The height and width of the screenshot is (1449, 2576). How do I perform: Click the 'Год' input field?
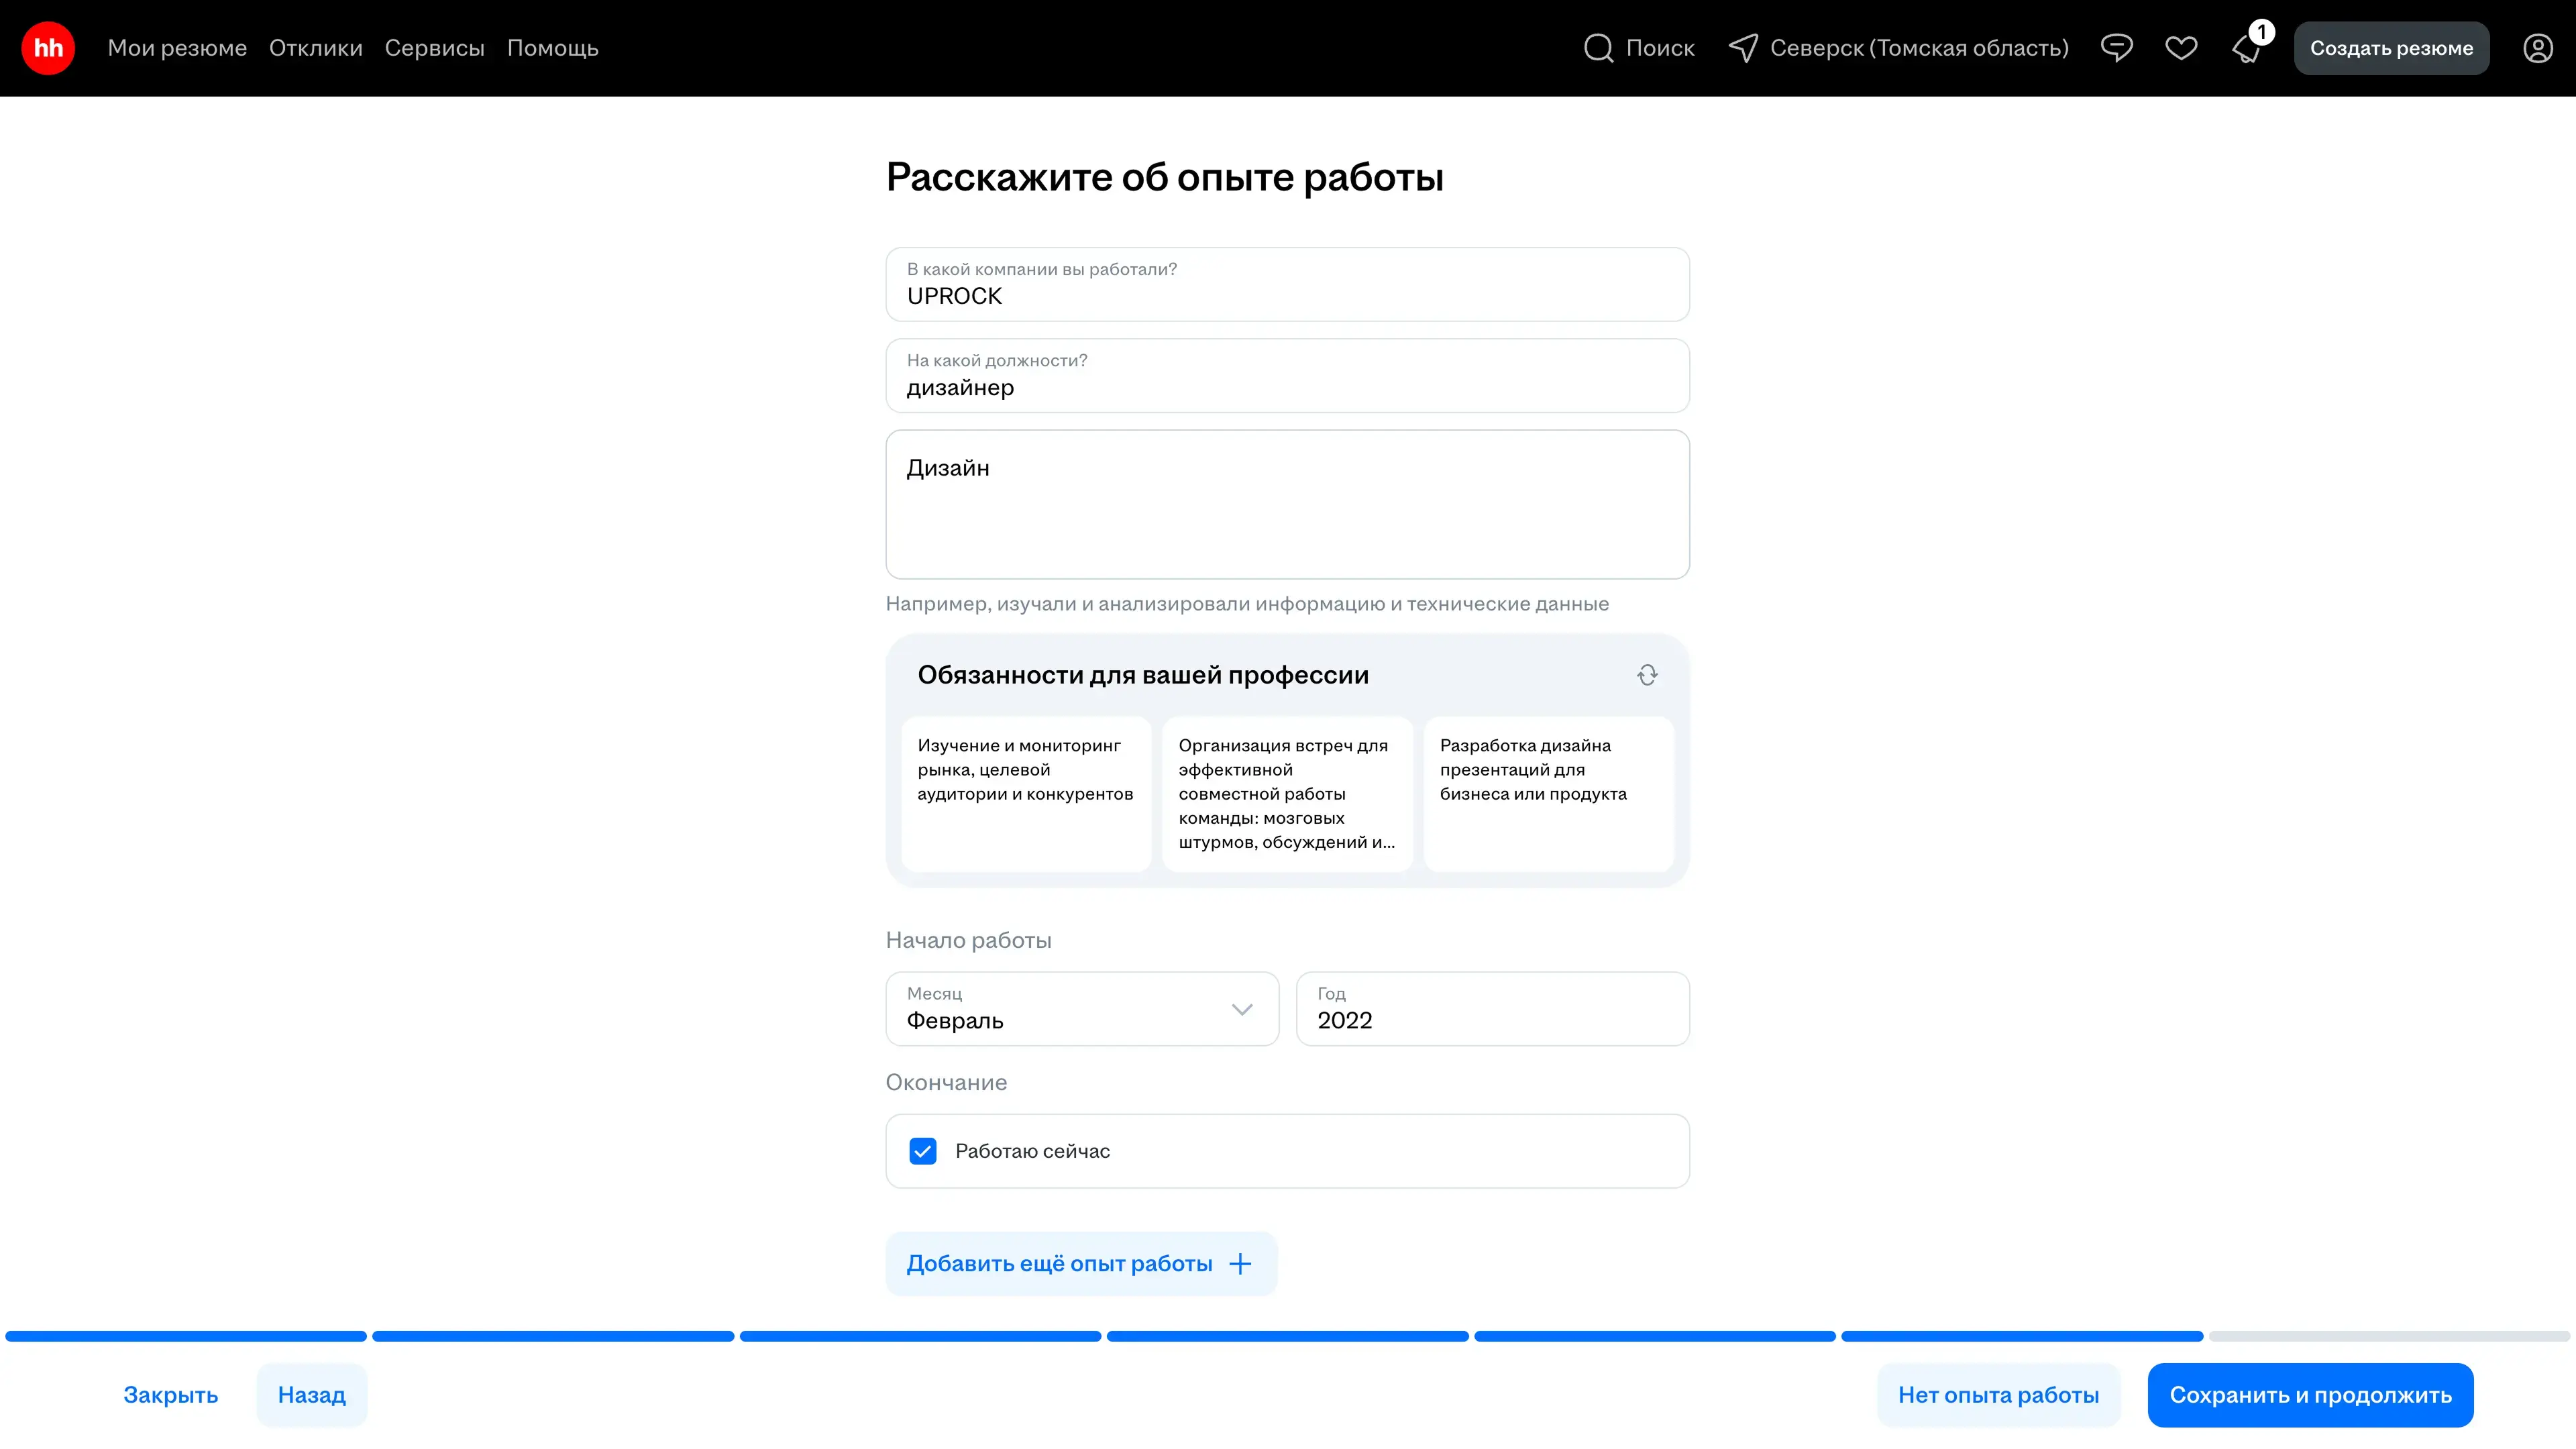coord(1492,1009)
